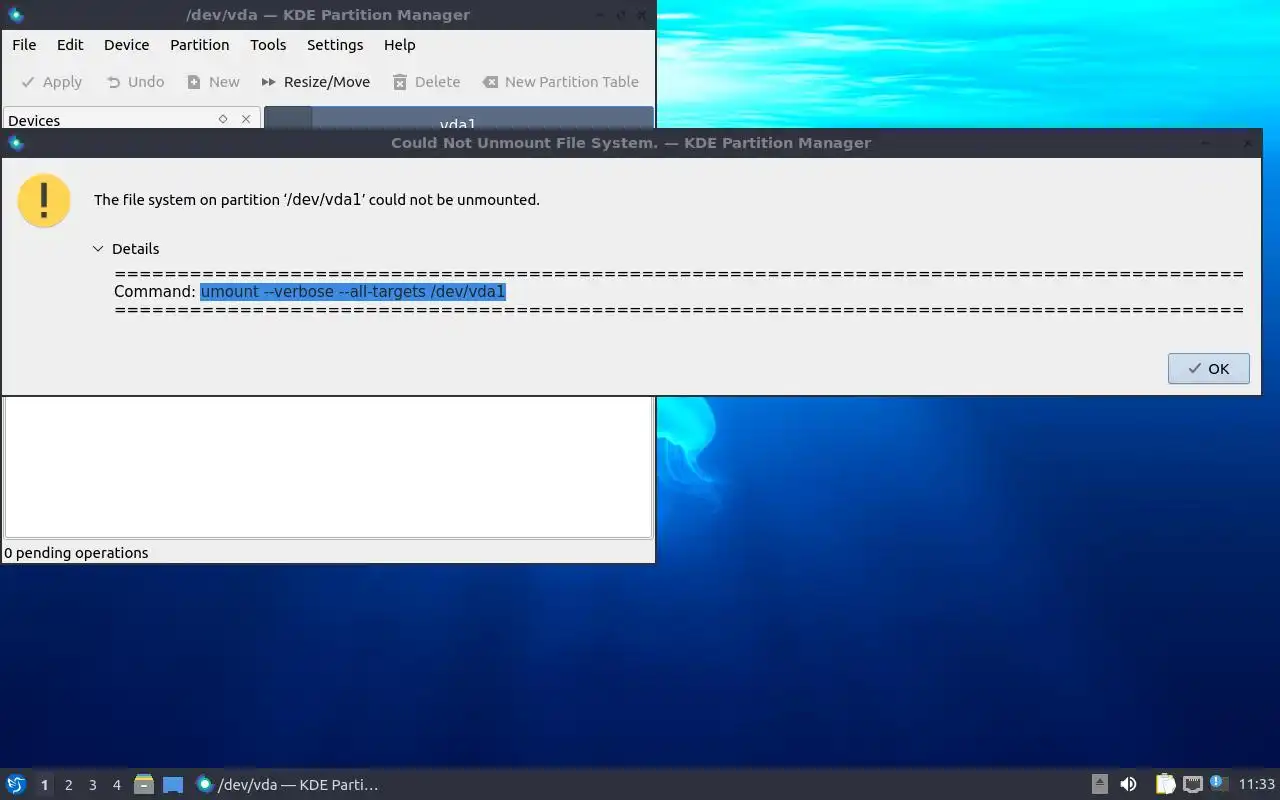
Task: Click the Undo toolbar button
Action: coord(135,82)
